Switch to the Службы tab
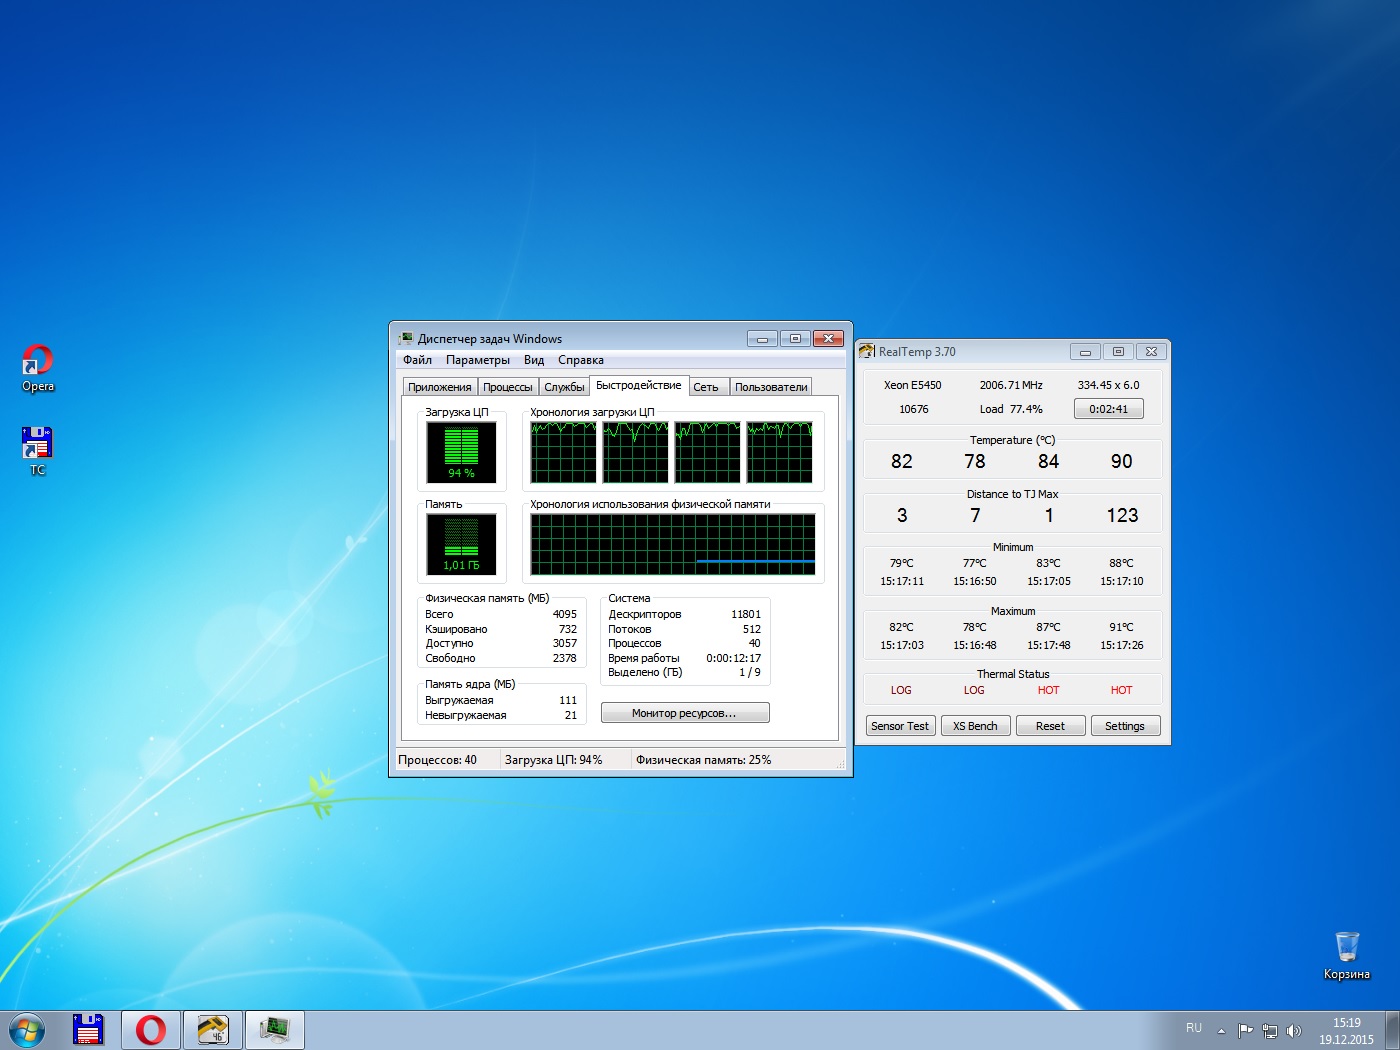The width and height of the screenshot is (1400, 1050). point(564,387)
